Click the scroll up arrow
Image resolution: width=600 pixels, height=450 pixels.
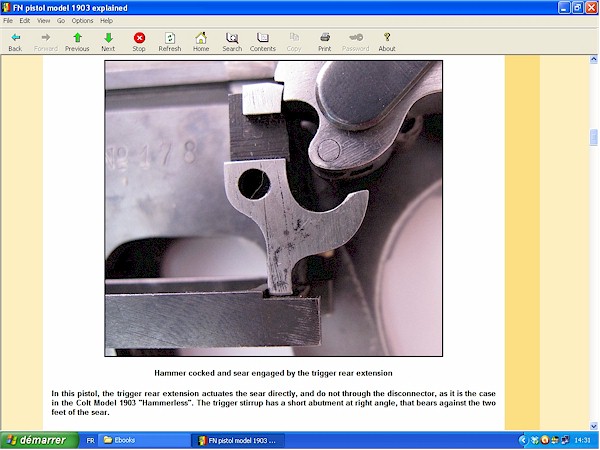pyautogui.click(x=593, y=59)
